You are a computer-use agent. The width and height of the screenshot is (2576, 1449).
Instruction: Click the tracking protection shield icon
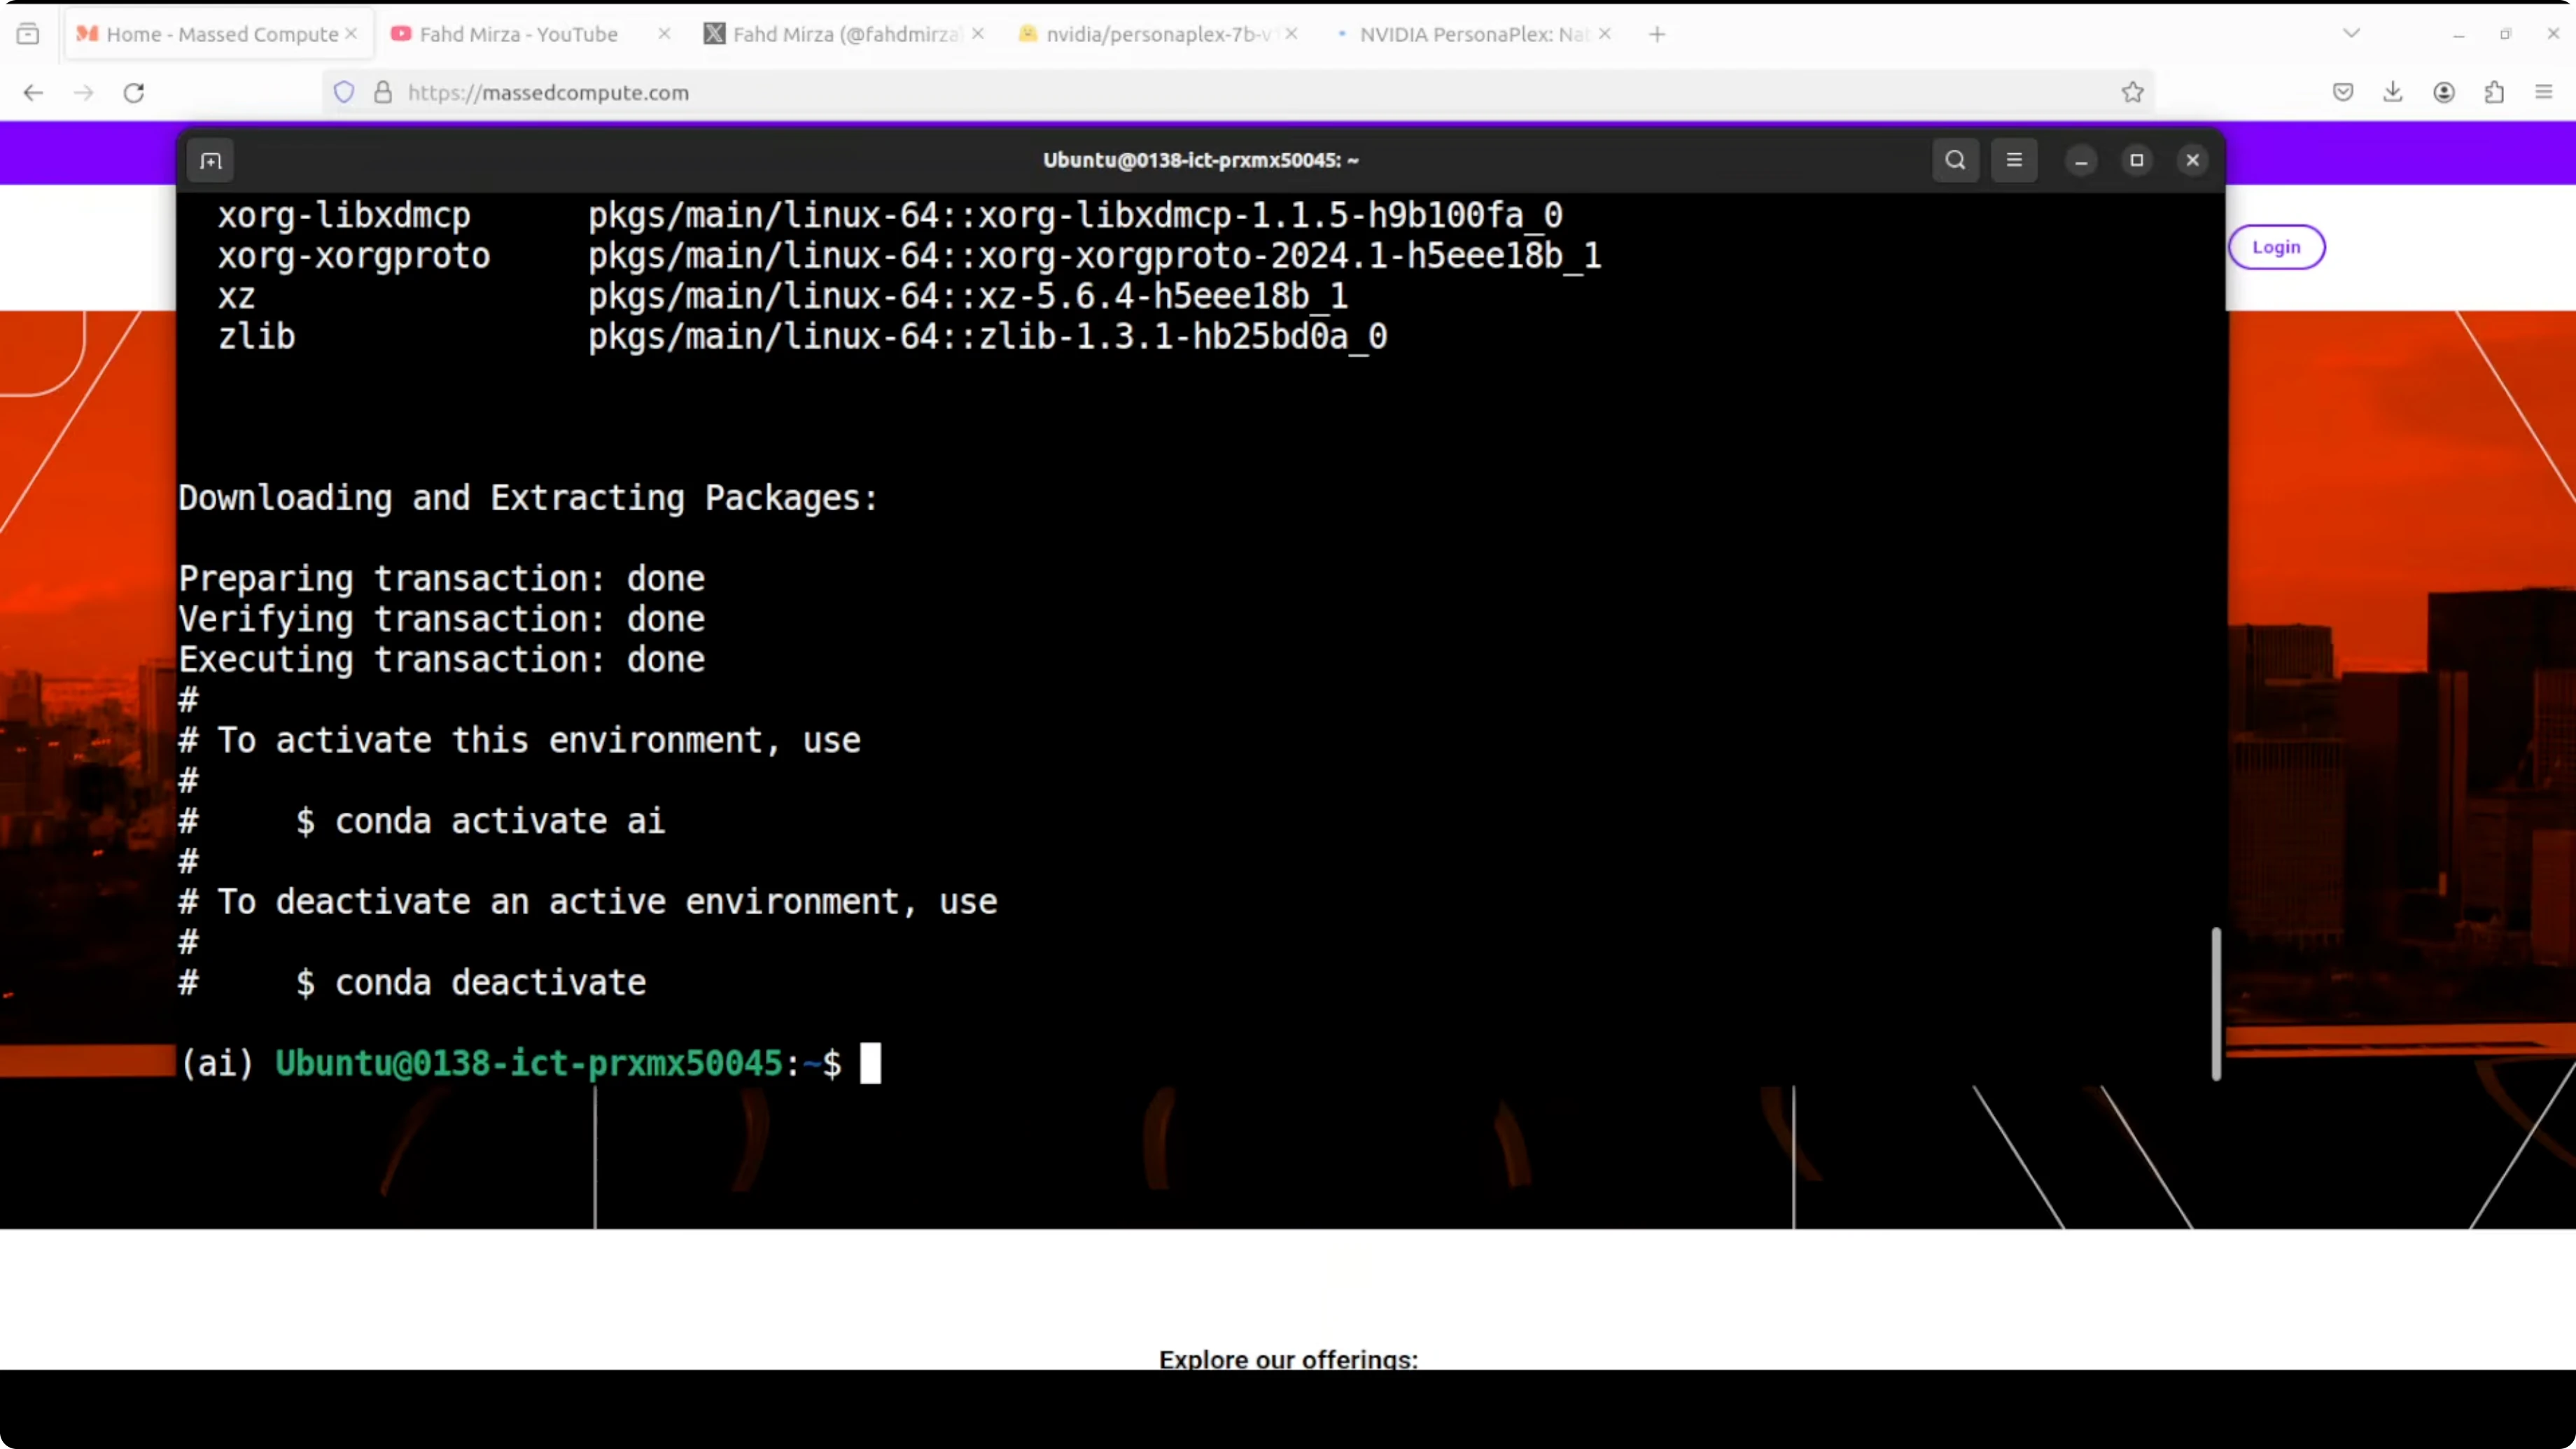[344, 92]
